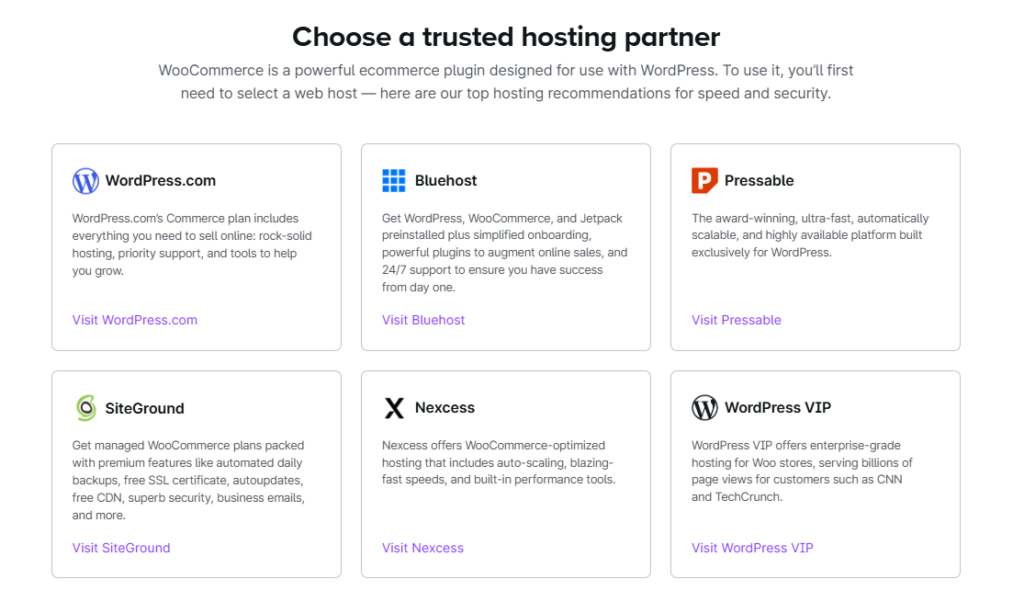Click the SiteGround green logo icon
Viewport: 1024px width, 602px height.
(85, 408)
